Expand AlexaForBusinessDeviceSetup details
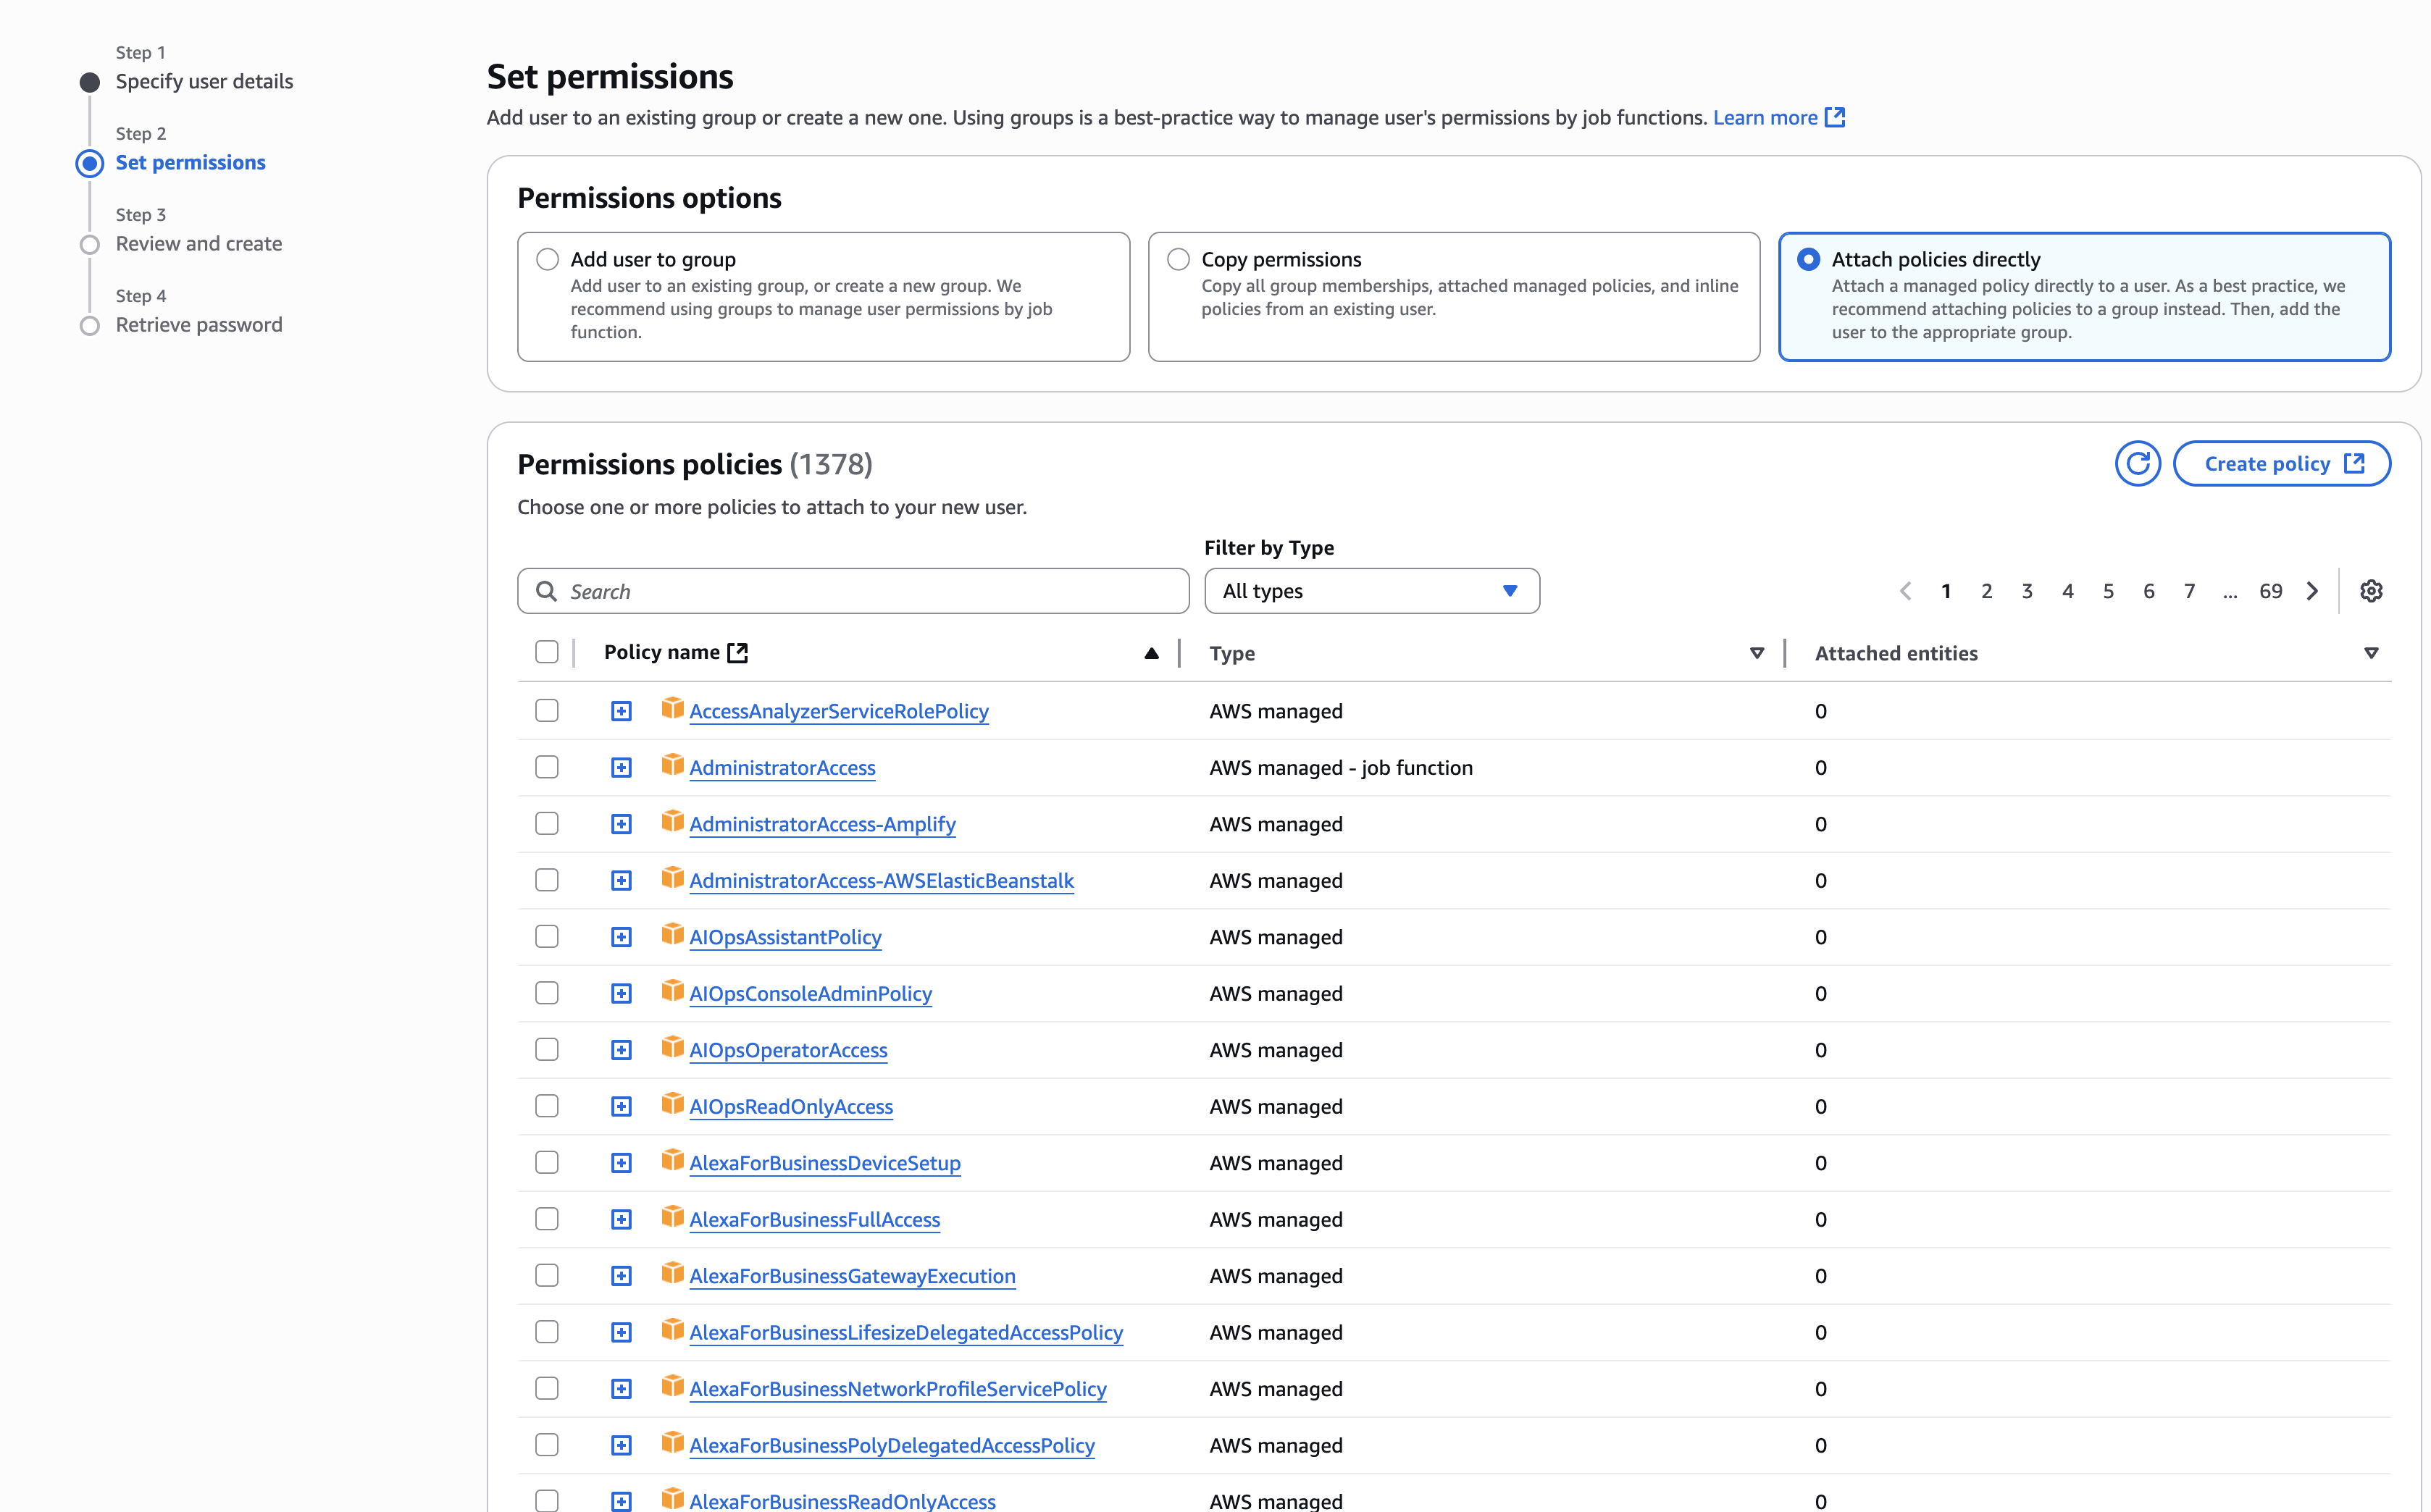The width and height of the screenshot is (2431, 1512). click(621, 1163)
